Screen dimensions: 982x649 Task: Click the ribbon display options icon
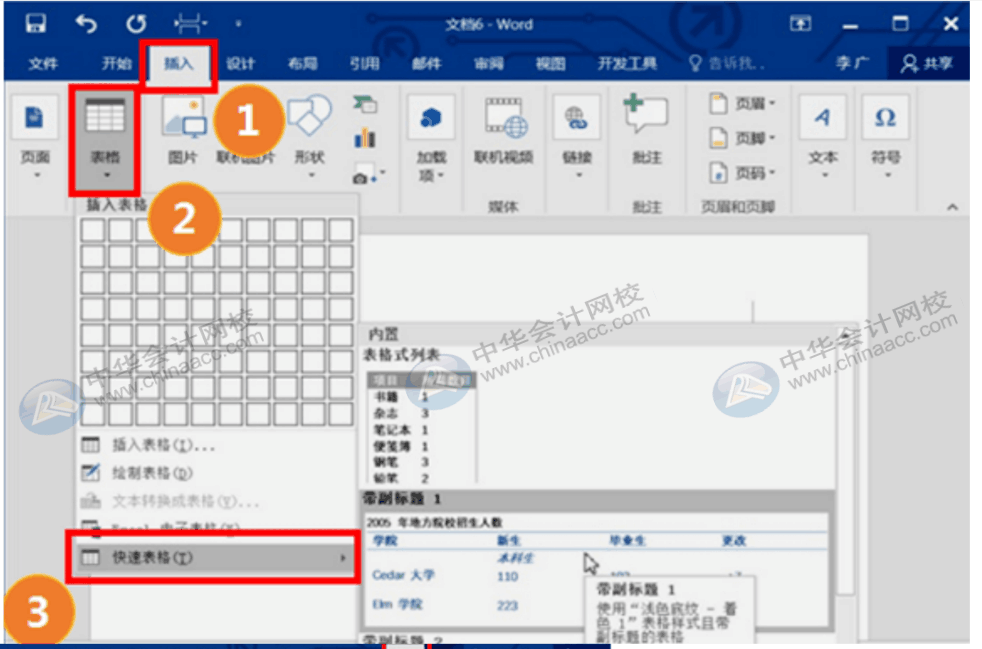[800, 24]
